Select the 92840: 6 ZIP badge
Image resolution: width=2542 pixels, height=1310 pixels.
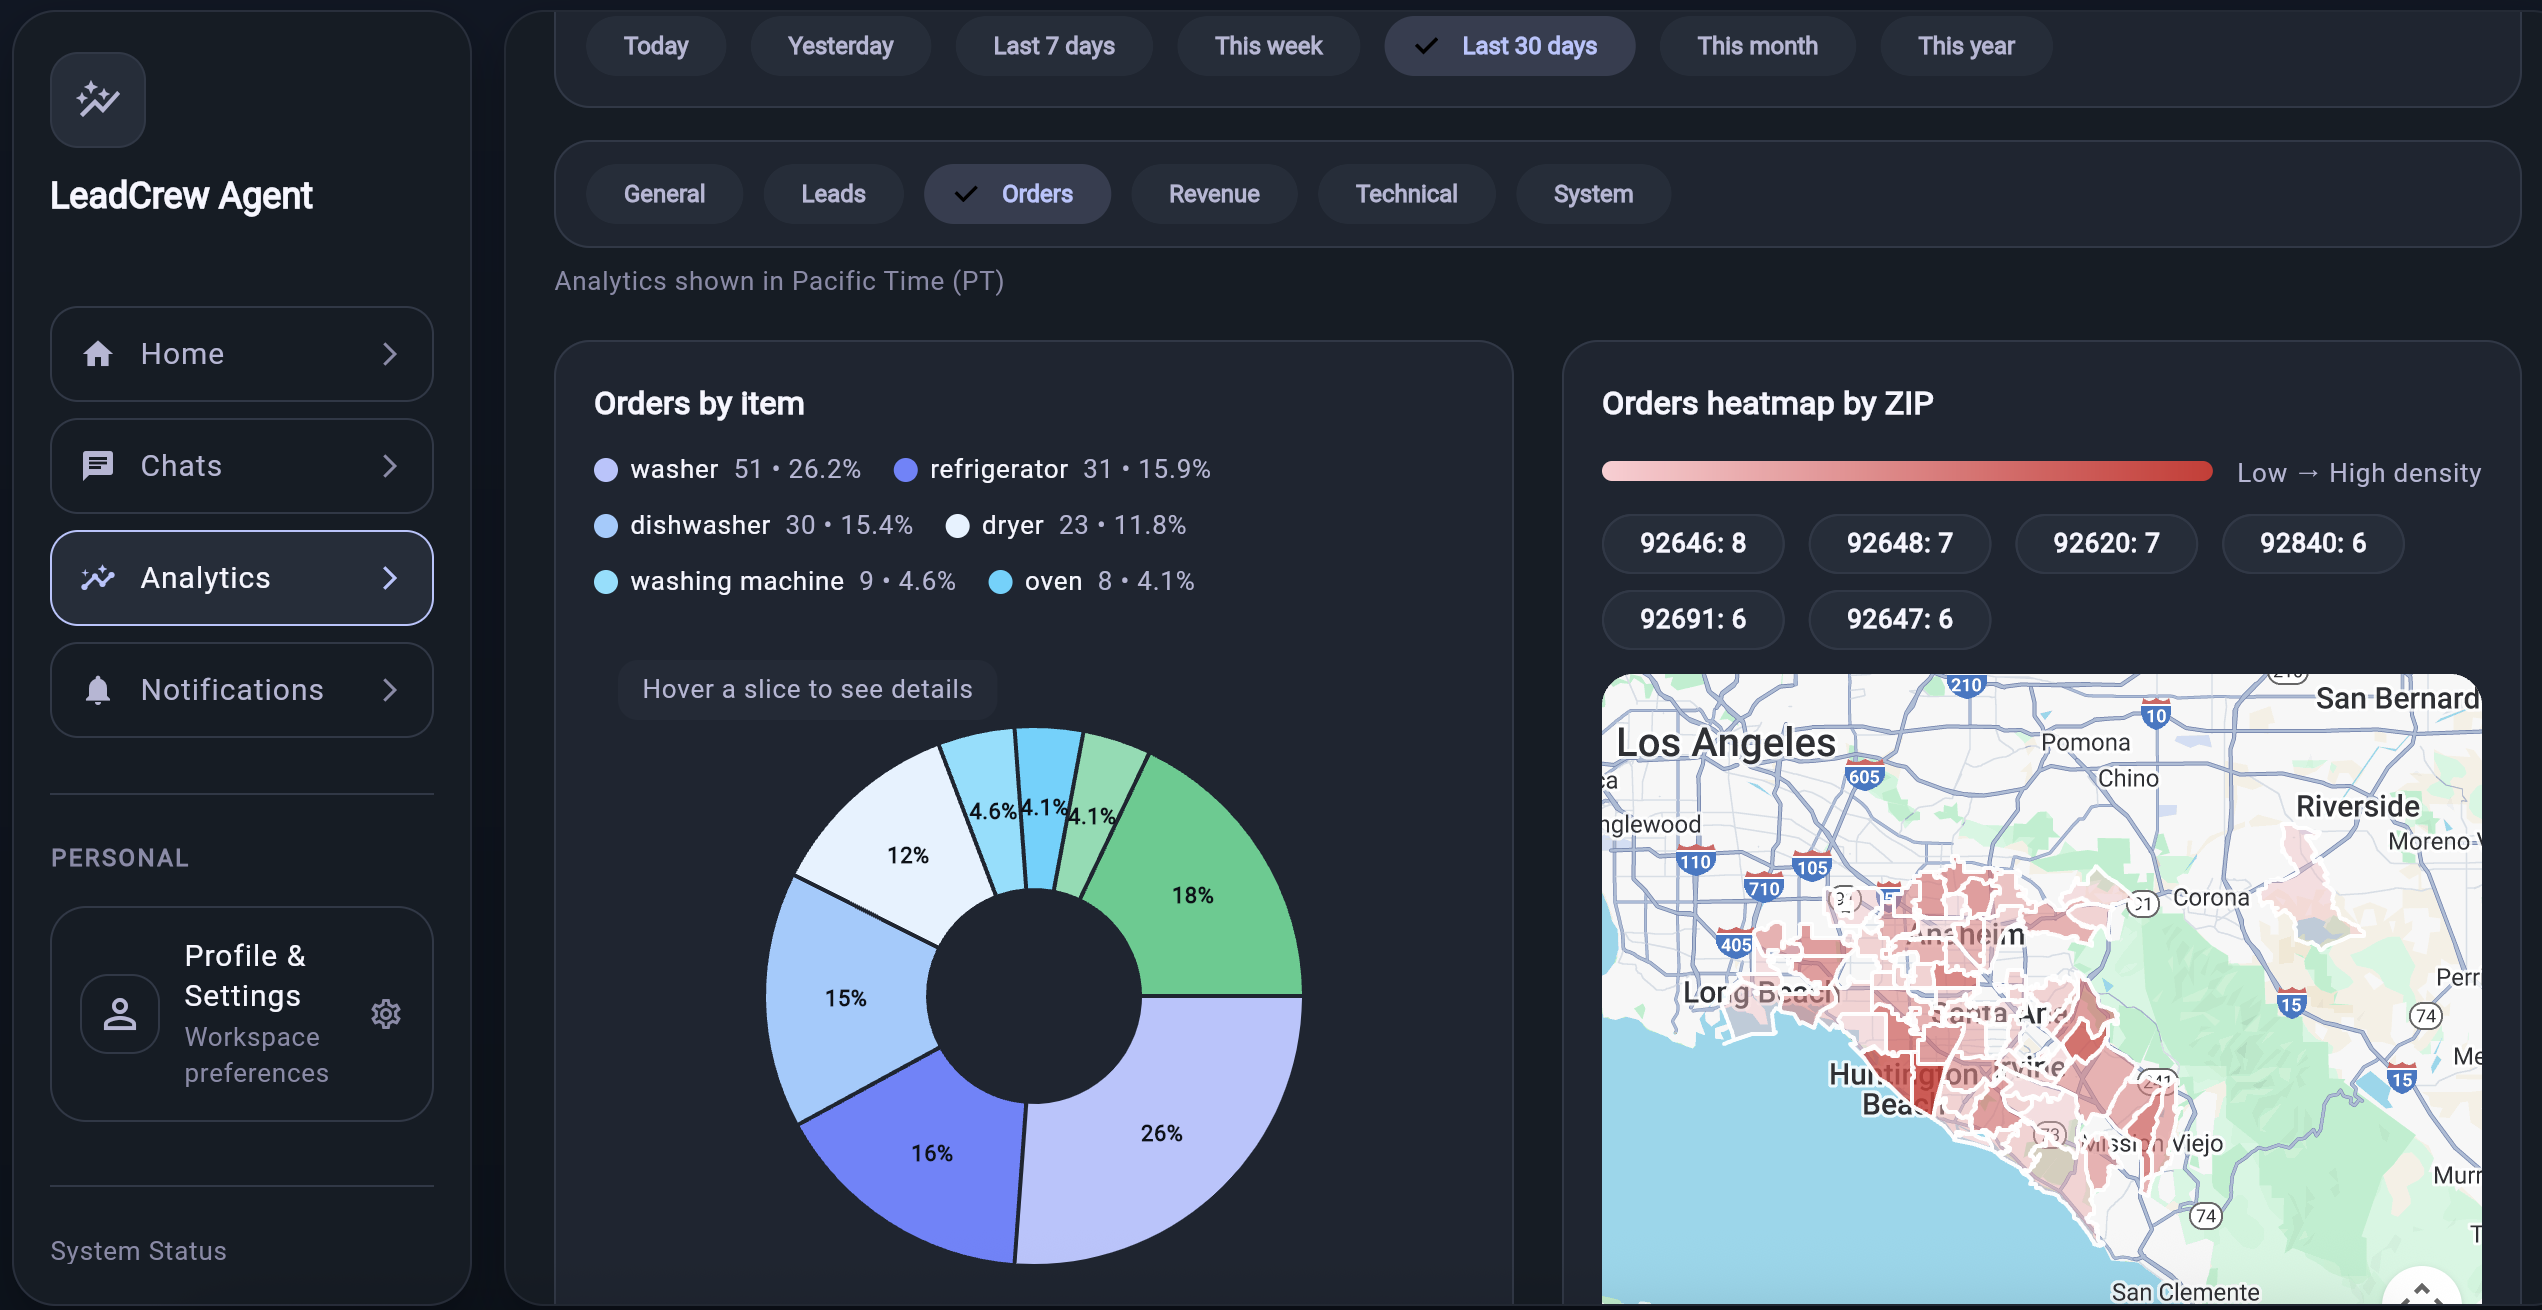click(x=2312, y=543)
